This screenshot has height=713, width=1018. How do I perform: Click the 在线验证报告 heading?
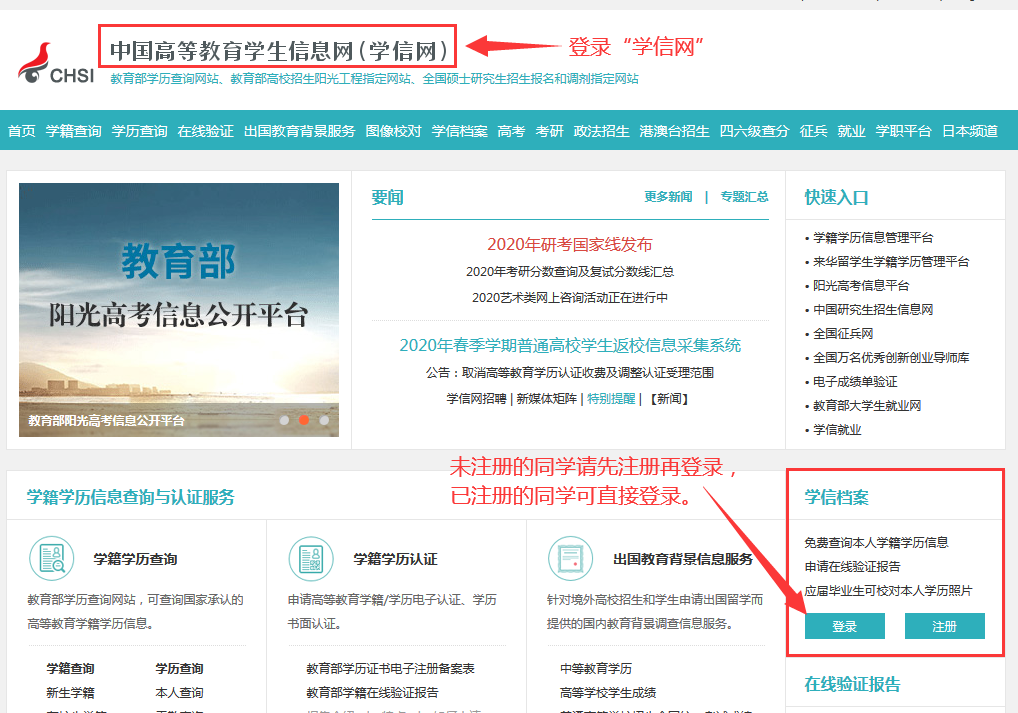pos(852,684)
